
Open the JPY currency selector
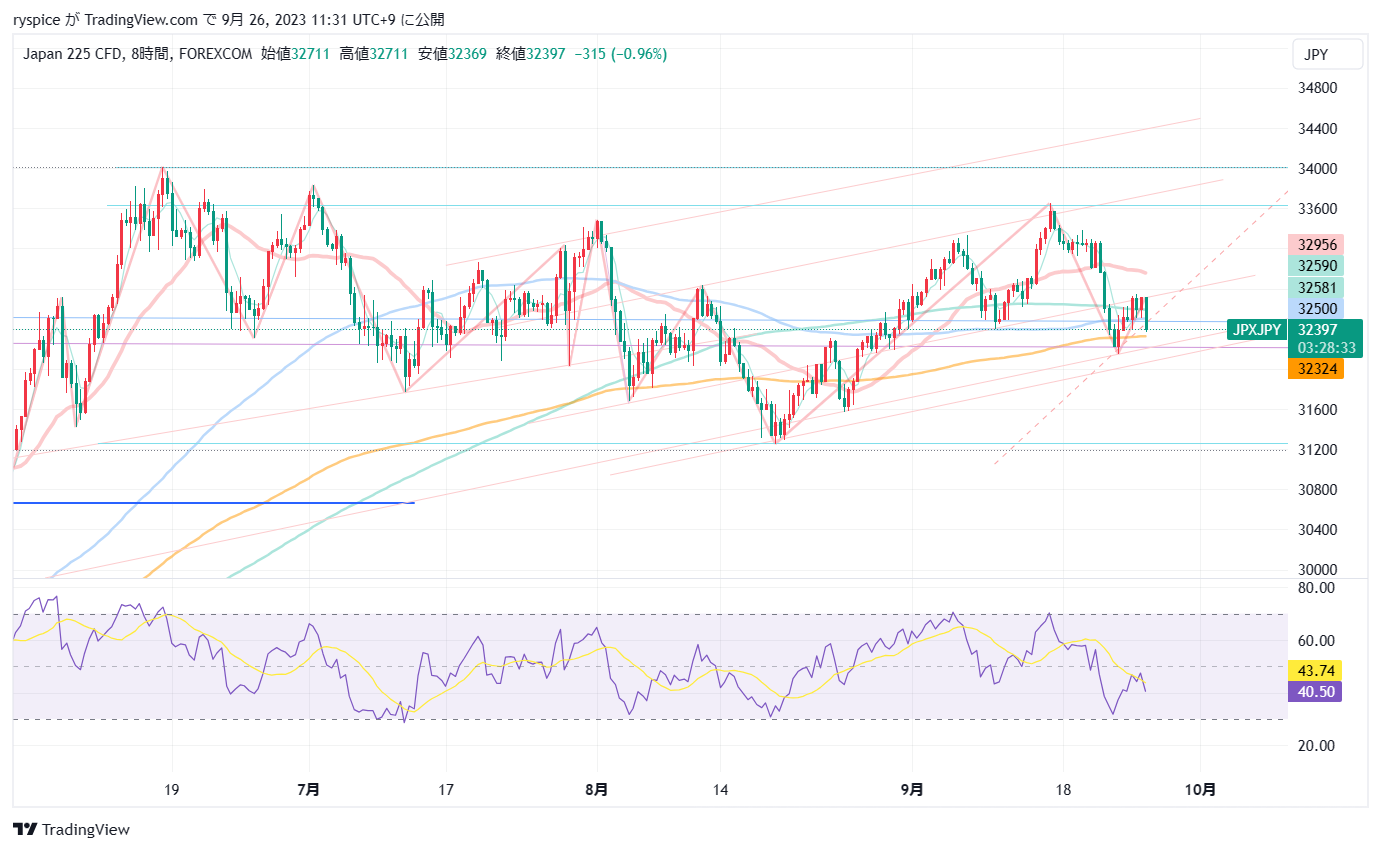coord(1327,54)
